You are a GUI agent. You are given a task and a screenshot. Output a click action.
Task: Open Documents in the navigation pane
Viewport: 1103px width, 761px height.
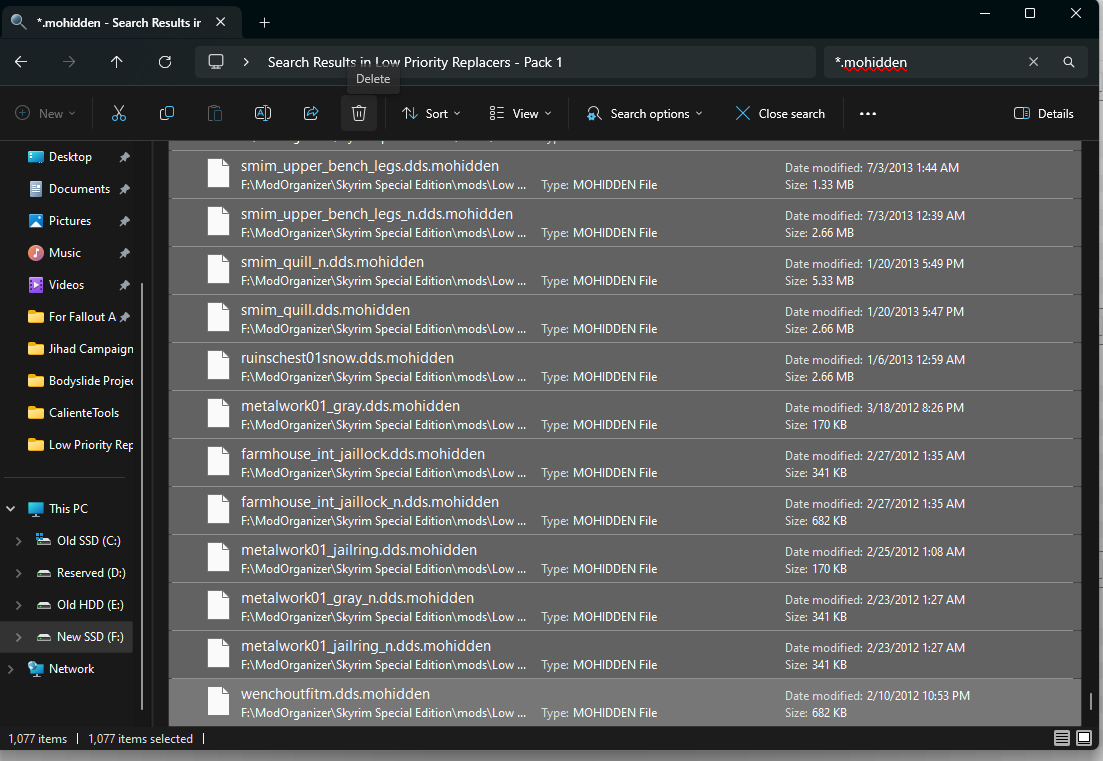[79, 188]
